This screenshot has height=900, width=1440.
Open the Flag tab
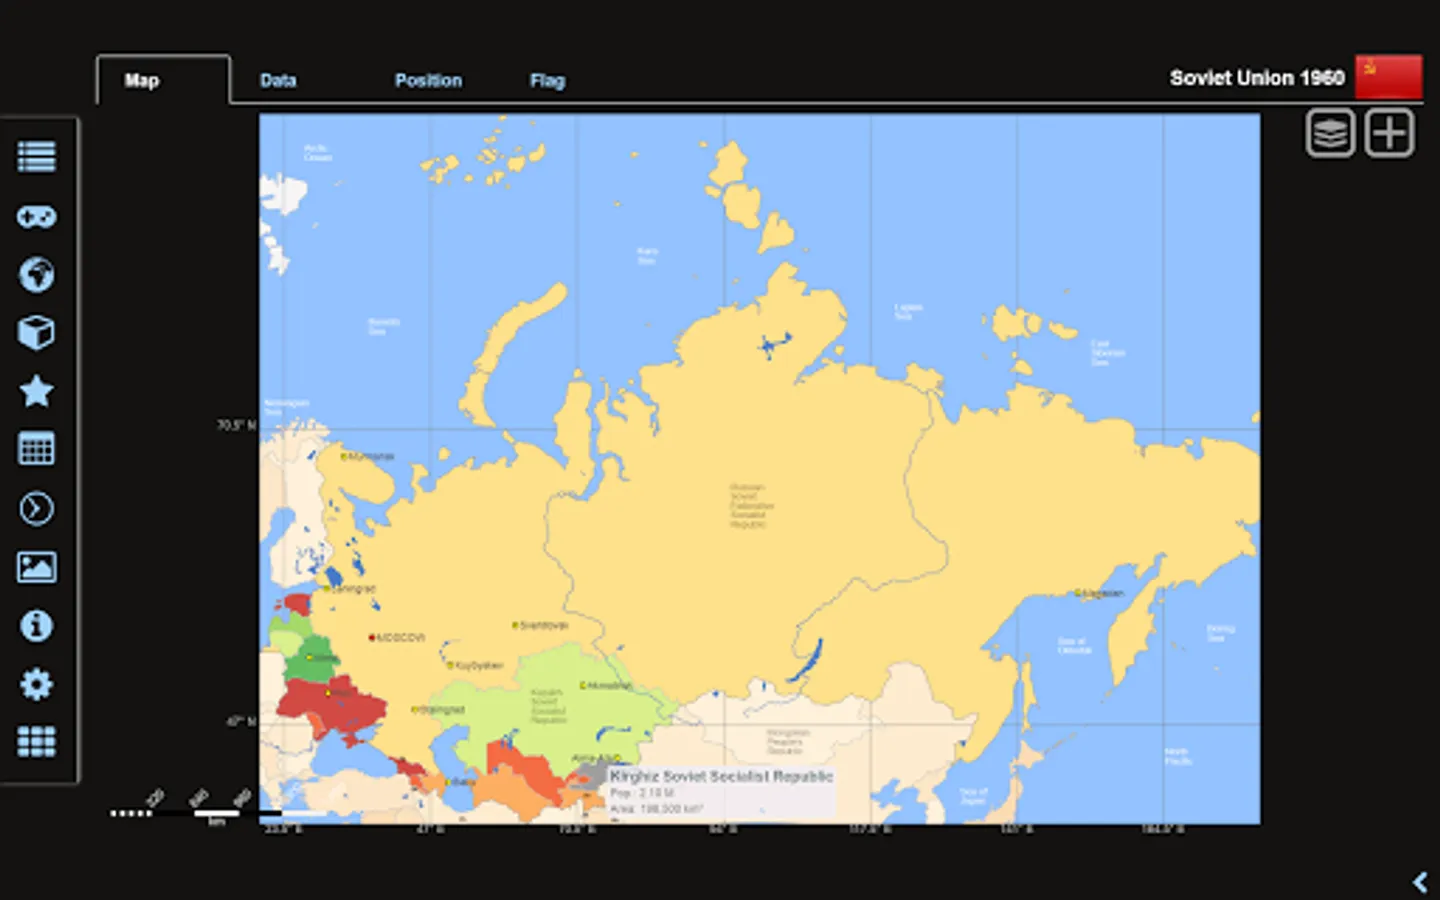point(547,80)
